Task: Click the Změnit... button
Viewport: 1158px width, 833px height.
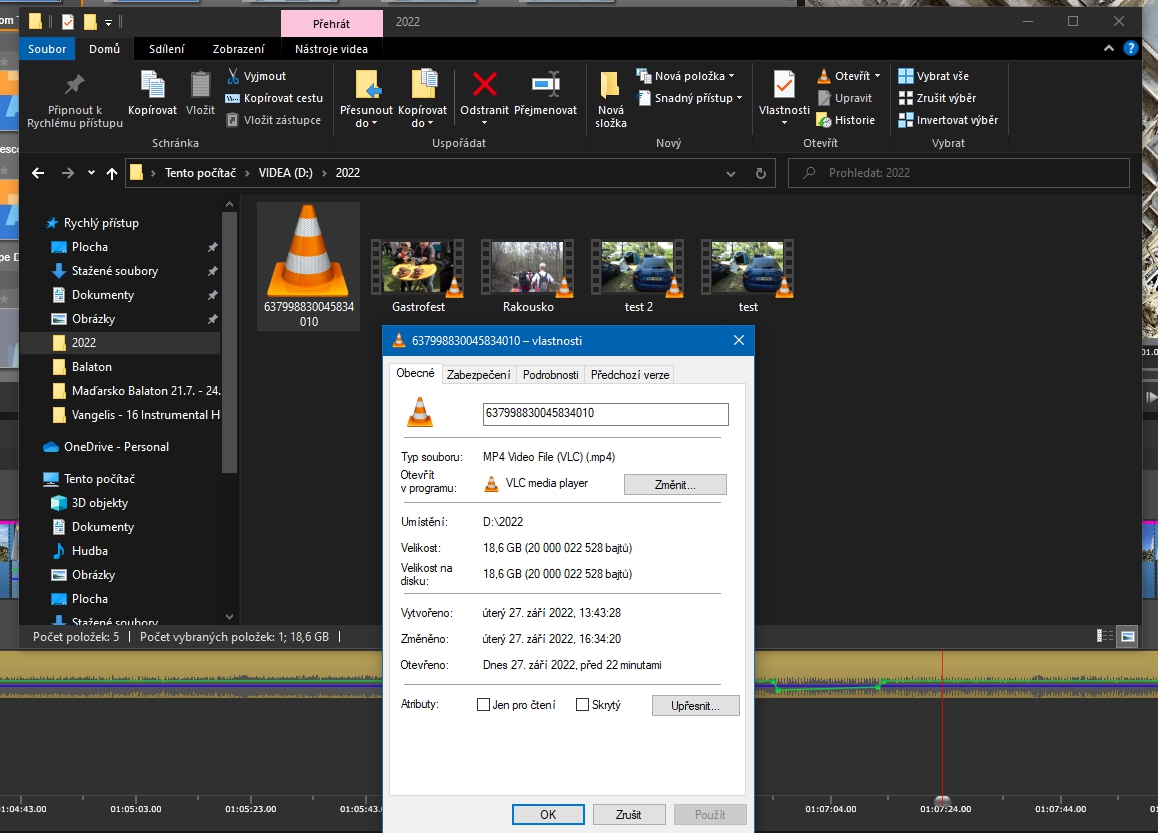Action: [x=675, y=484]
